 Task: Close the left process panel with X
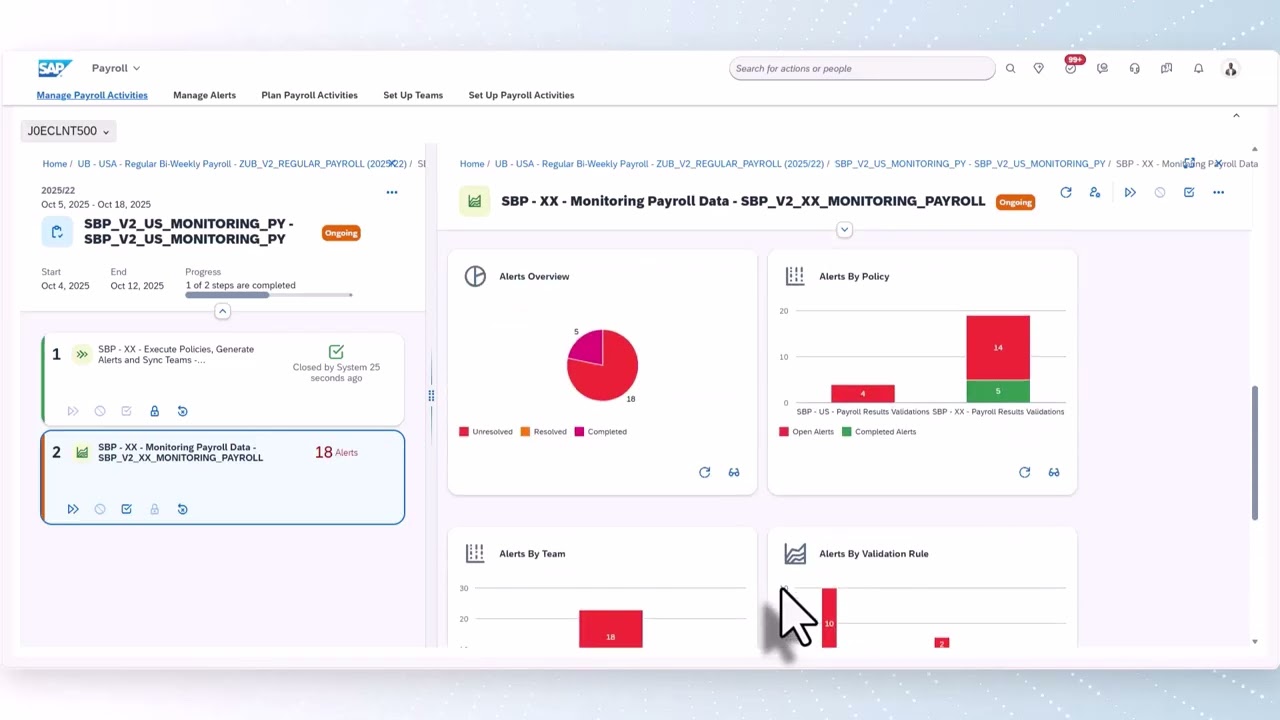tap(392, 163)
